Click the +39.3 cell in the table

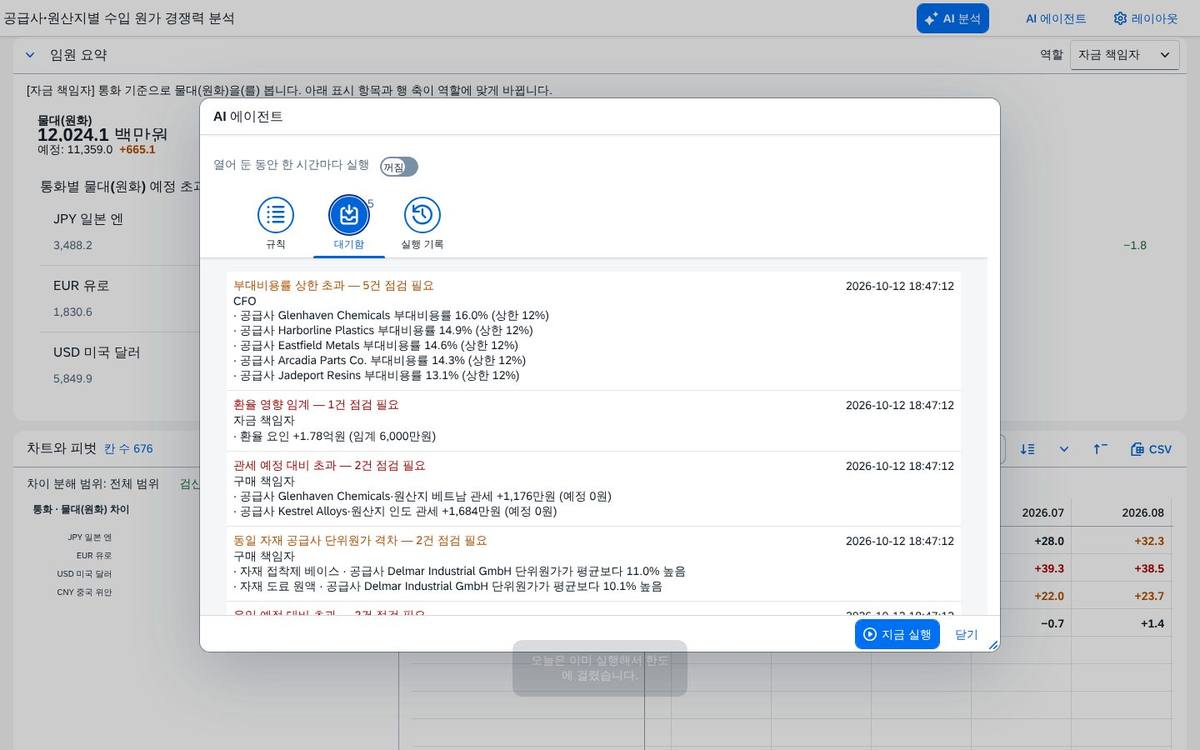[x=1047, y=568]
